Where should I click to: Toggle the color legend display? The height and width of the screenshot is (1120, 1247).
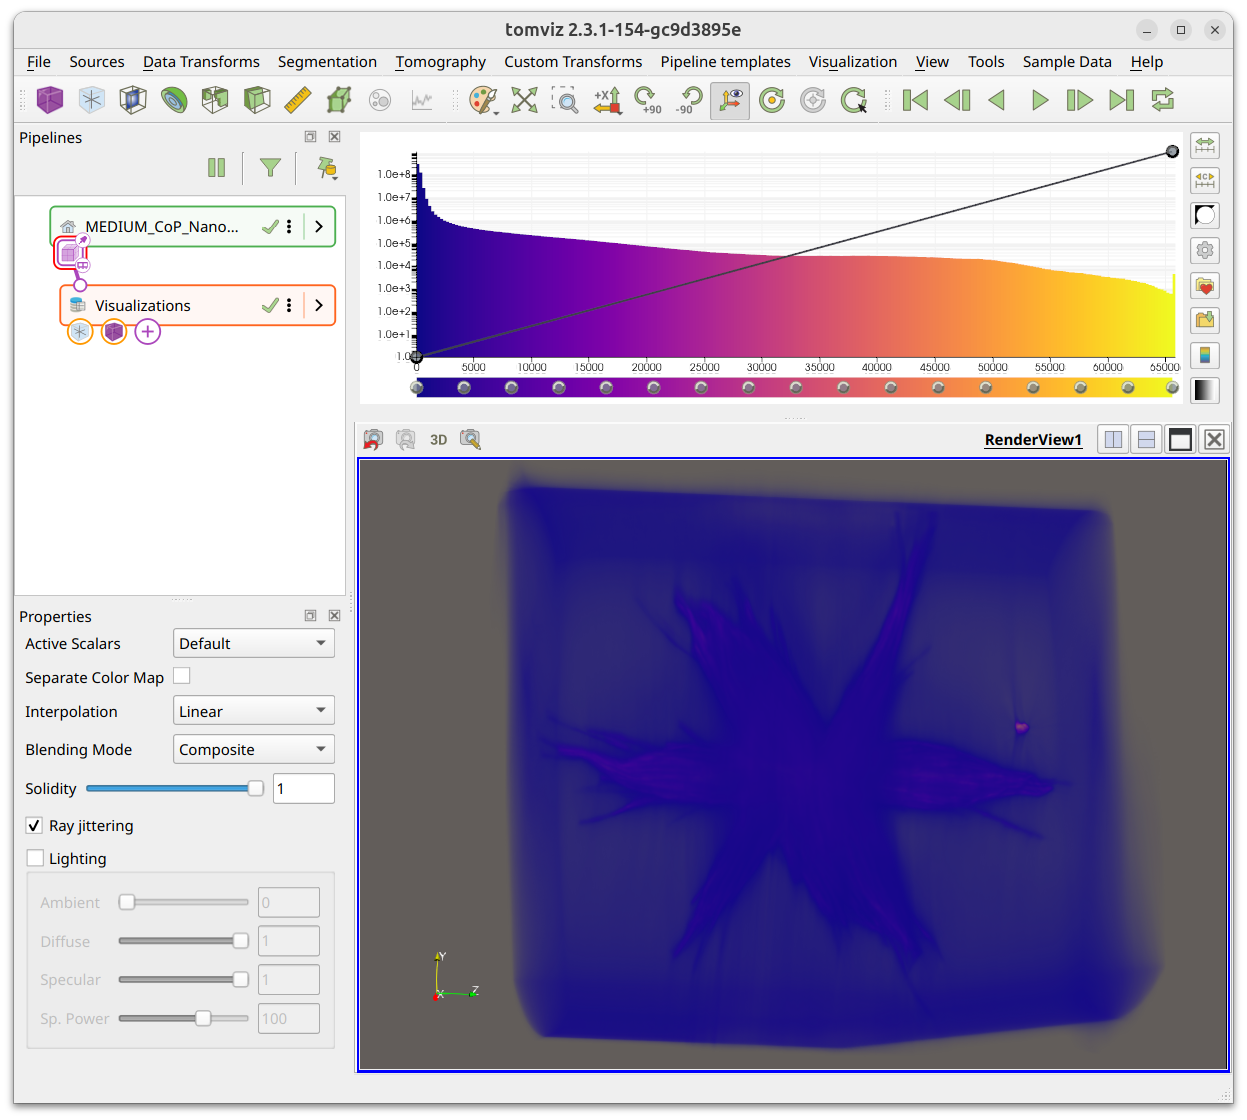click(x=1205, y=355)
